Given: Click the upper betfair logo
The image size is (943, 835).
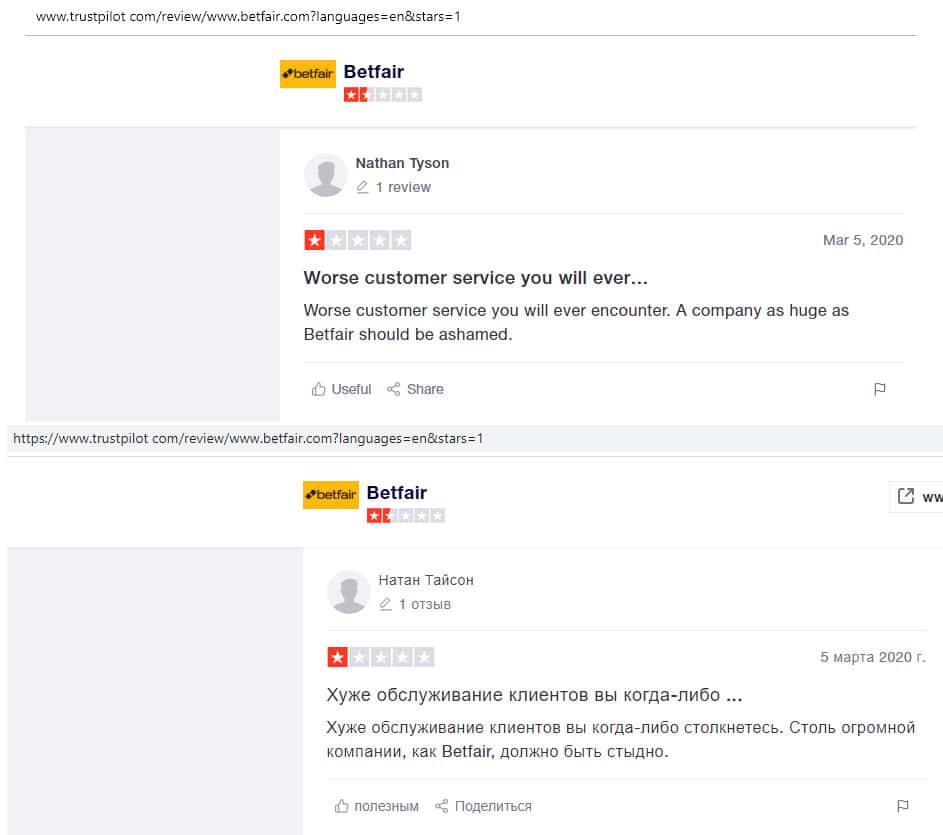Looking at the screenshot, I should tap(307, 74).
